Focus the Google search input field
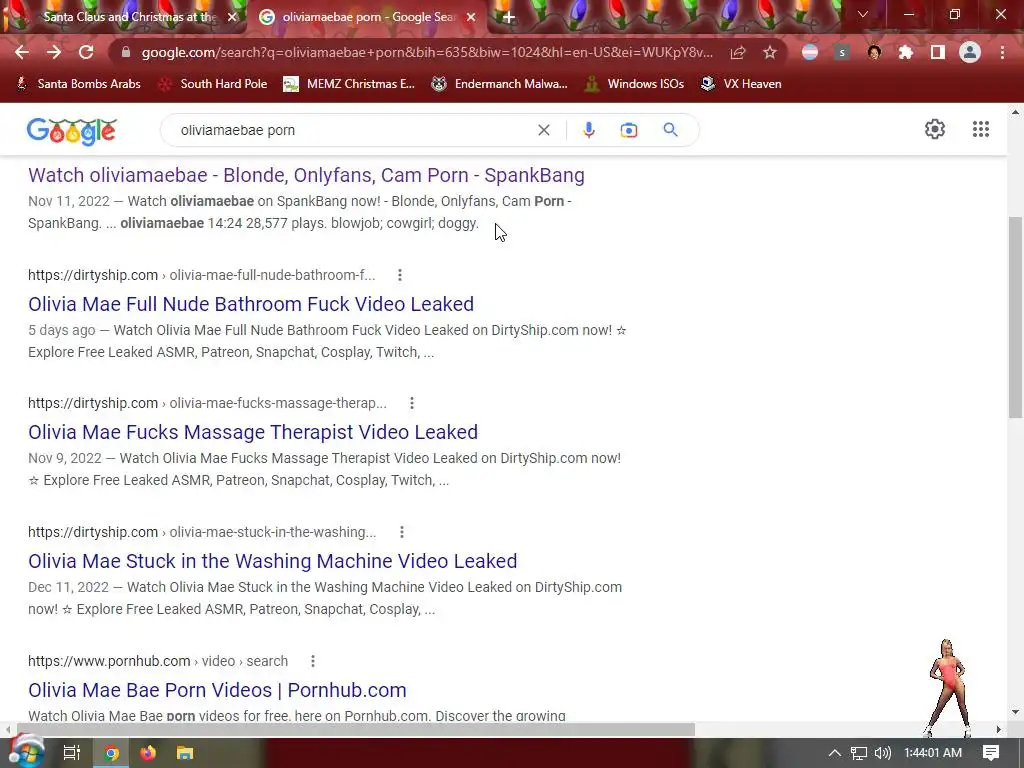 pos(353,130)
